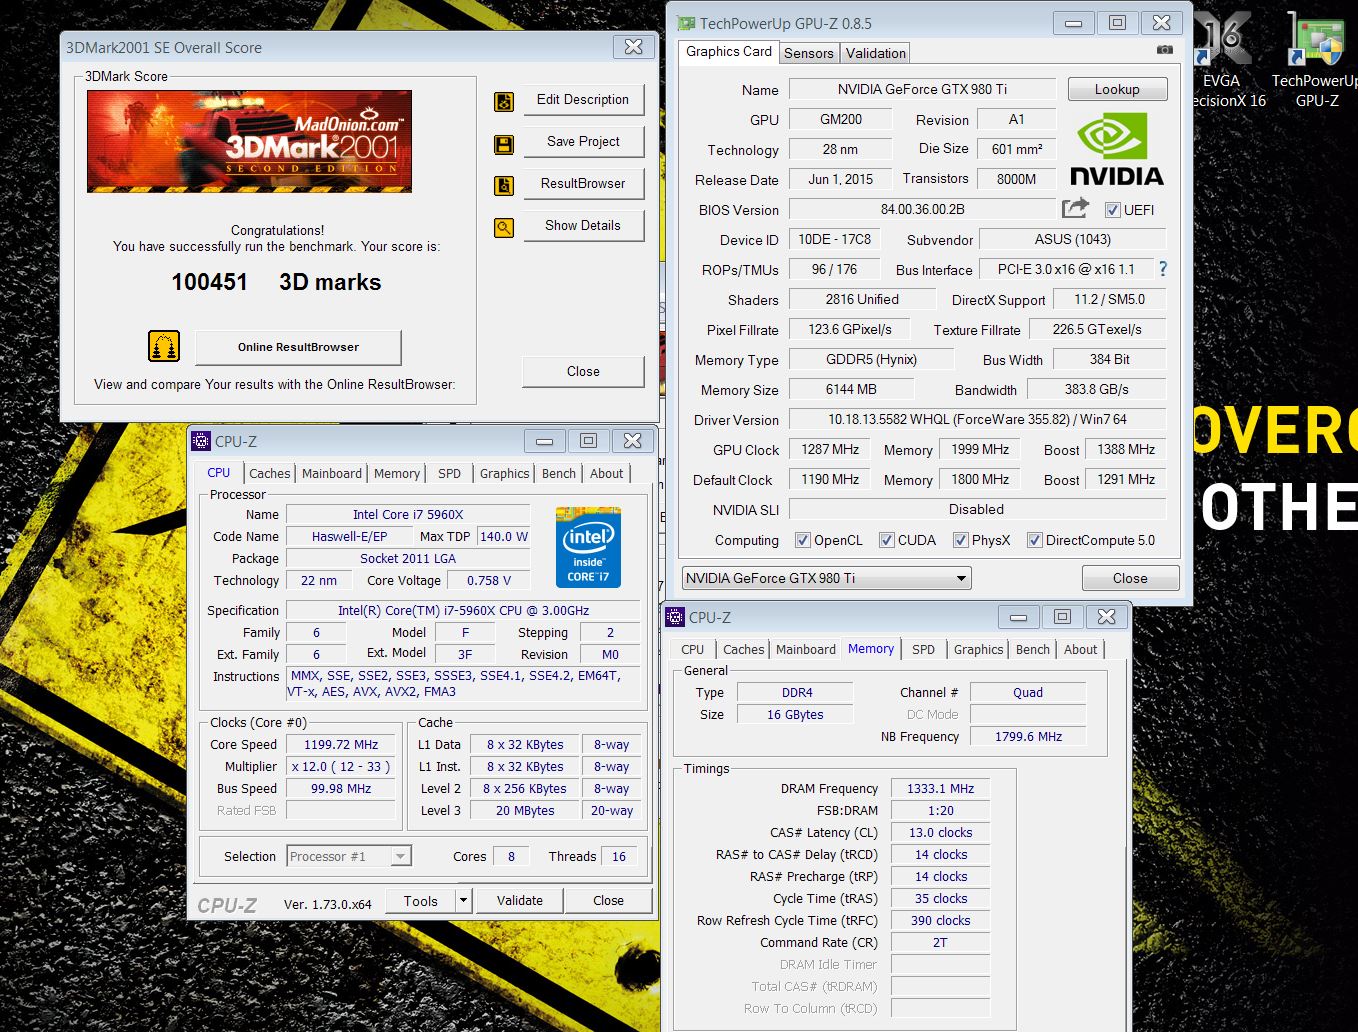
Task: Click the Edit Description button
Action: pyautogui.click(x=582, y=100)
